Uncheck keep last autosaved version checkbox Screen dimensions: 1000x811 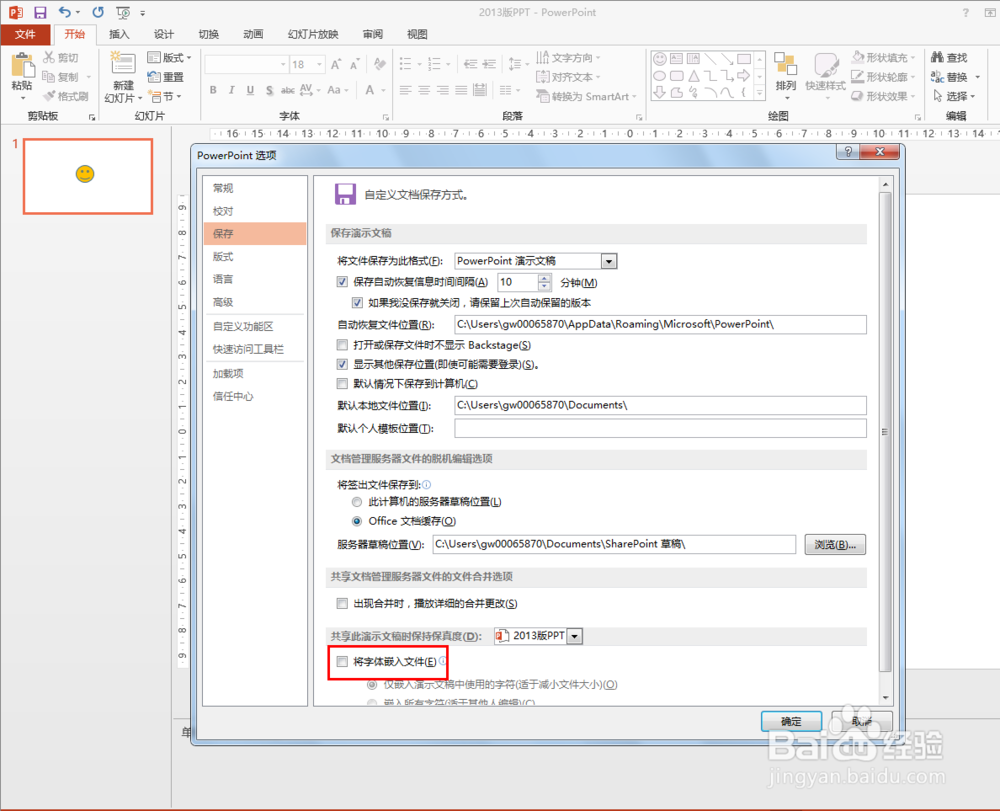[357, 302]
